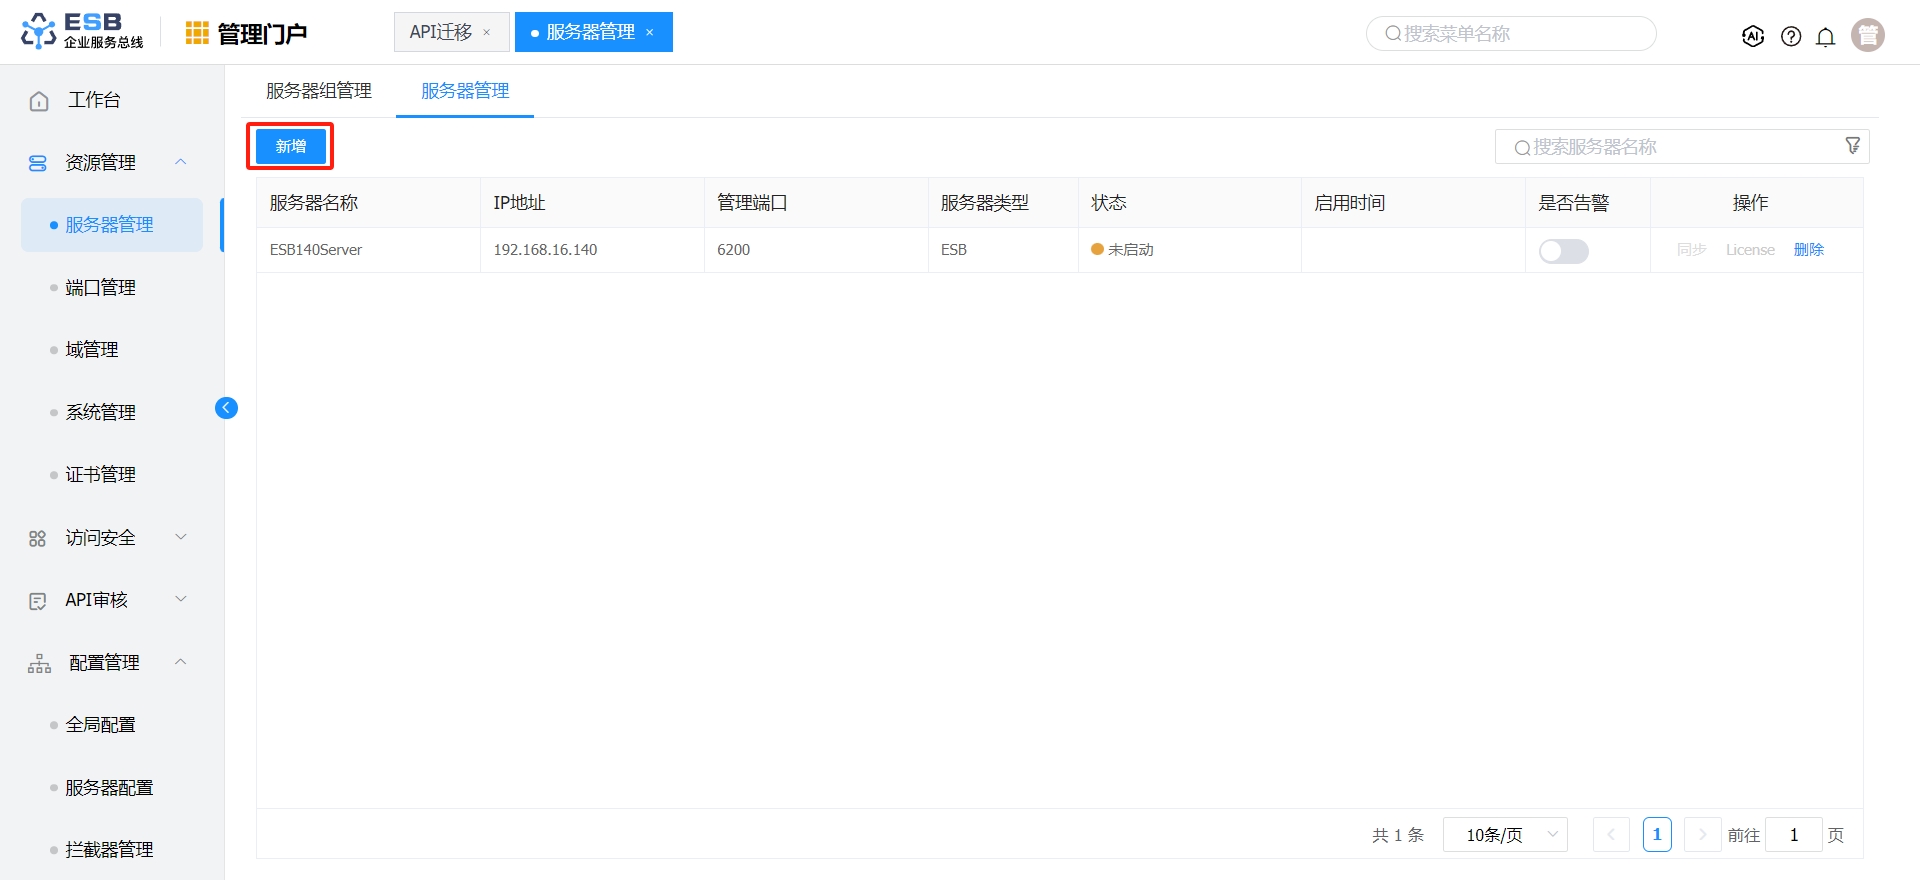Image resolution: width=1920 pixels, height=880 pixels.
Task: Click the 搜索菜单名称 search field
Action: click(1510, 34)
